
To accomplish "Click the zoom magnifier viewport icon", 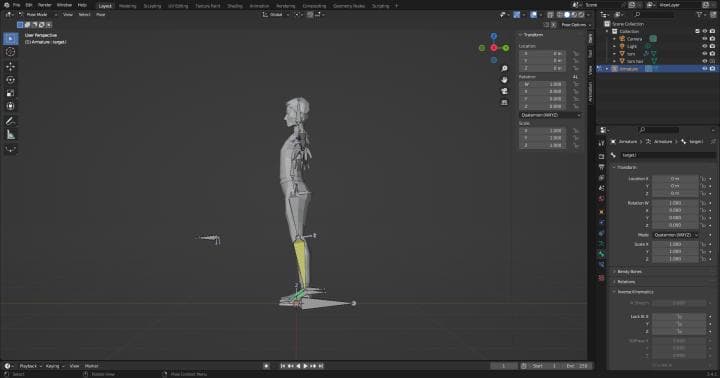I will [x=504, y=68].
